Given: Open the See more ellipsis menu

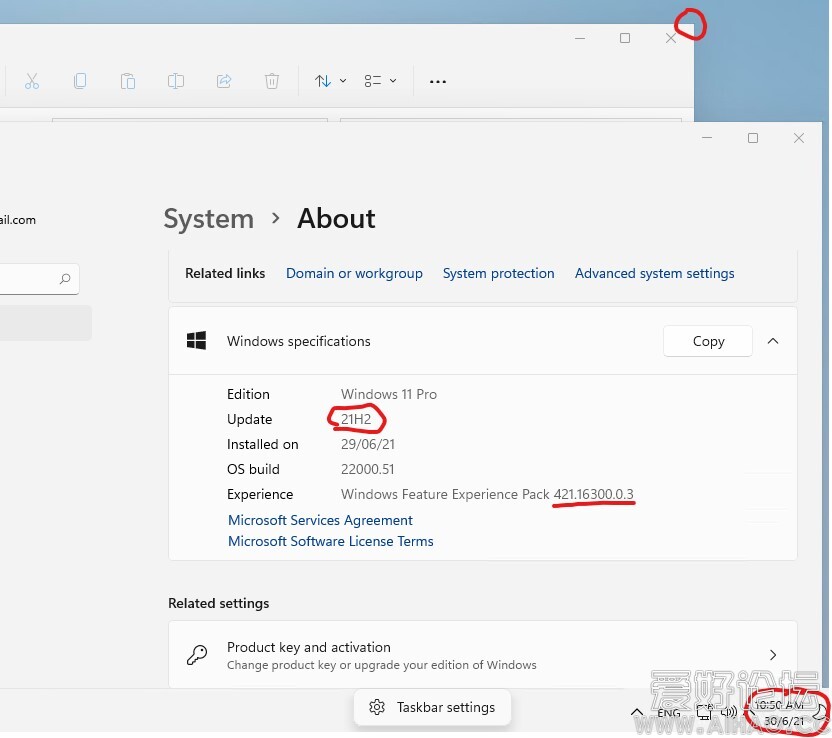Looking at the screenshot, I should (437, 82).
